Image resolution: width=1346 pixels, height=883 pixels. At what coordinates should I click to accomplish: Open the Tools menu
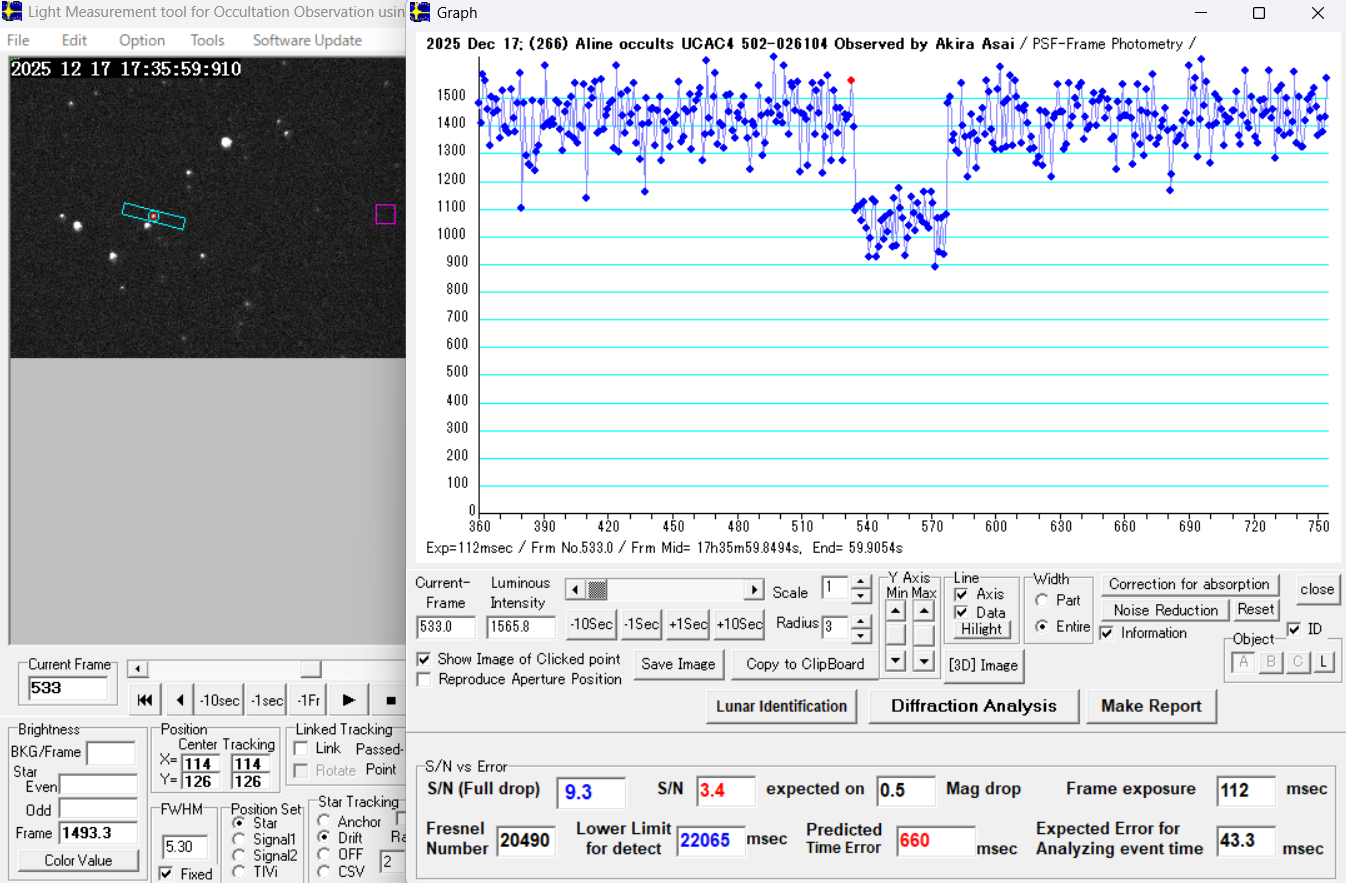(x=208, y=40)
